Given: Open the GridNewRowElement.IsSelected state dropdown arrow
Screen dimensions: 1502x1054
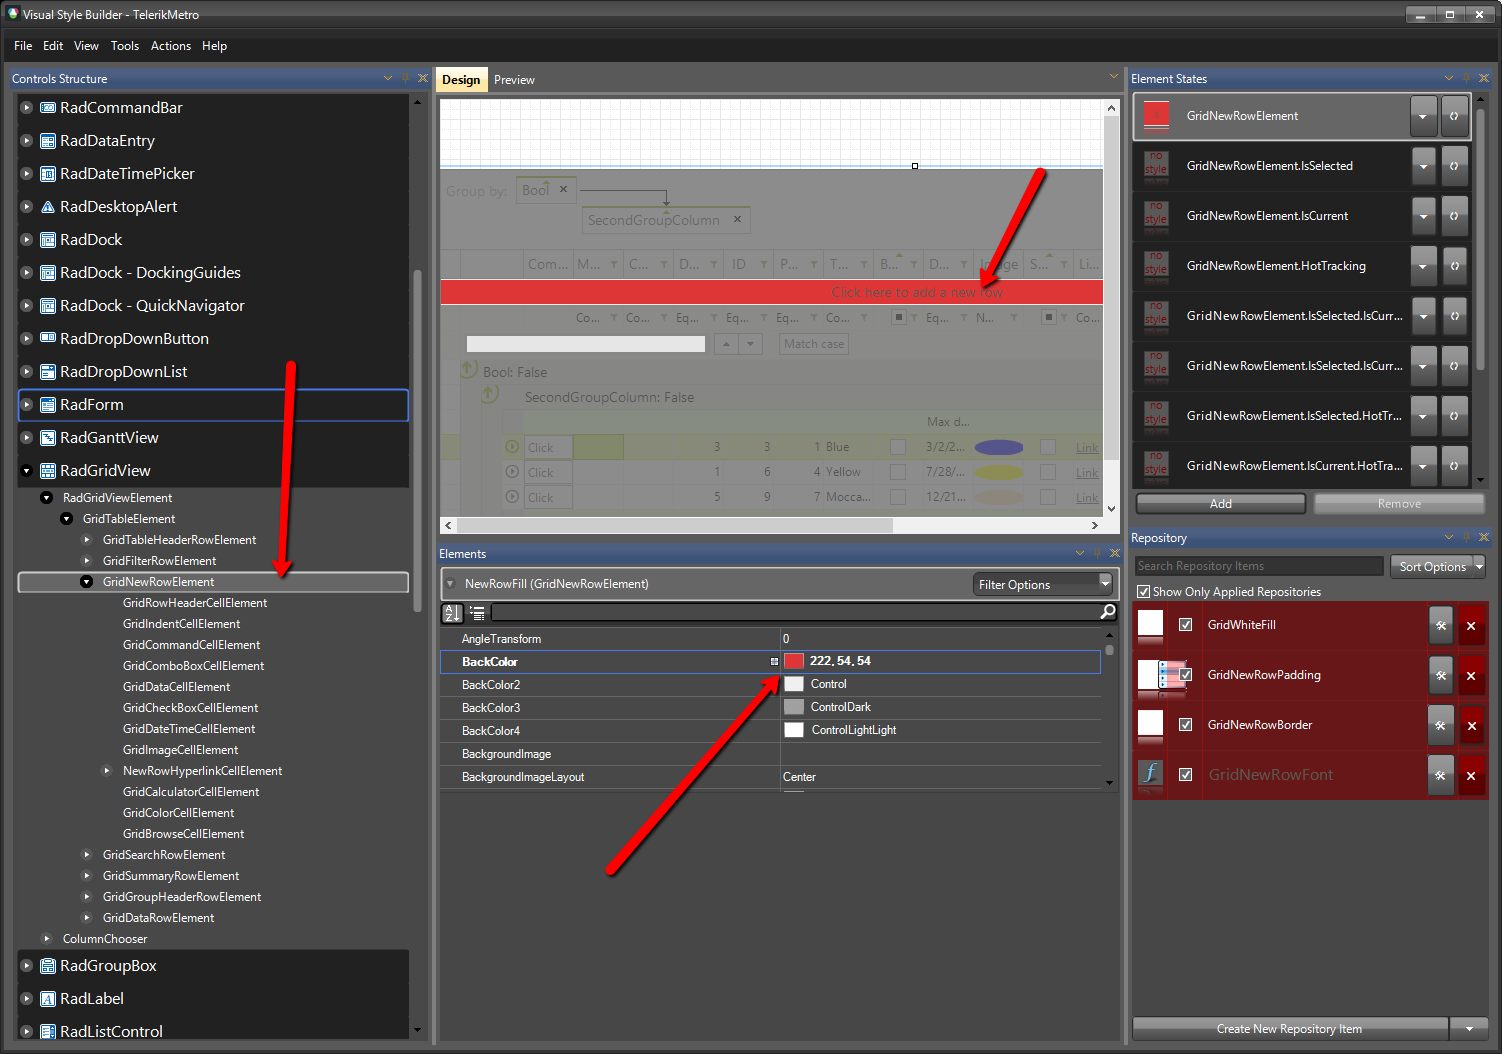Looking at the screenshot, I should click(1423, 166).
